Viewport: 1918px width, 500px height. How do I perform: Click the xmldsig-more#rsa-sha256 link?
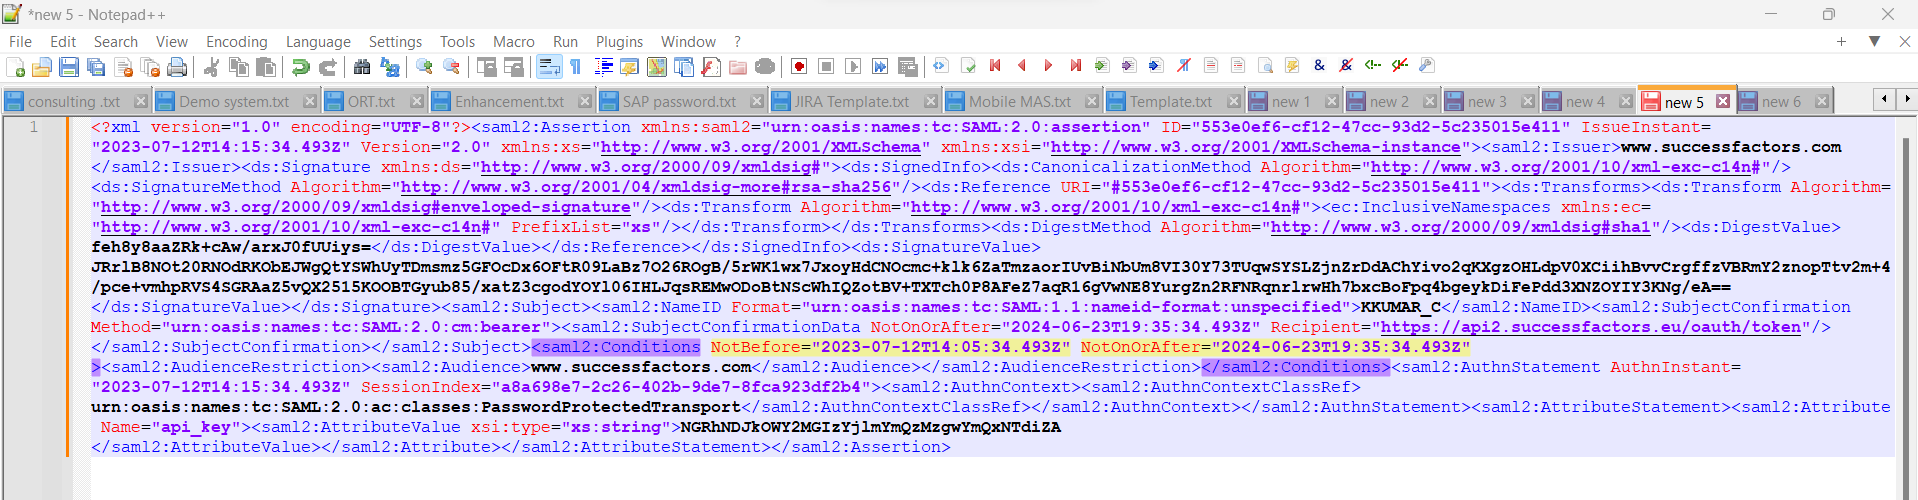(x=646, y=187)
